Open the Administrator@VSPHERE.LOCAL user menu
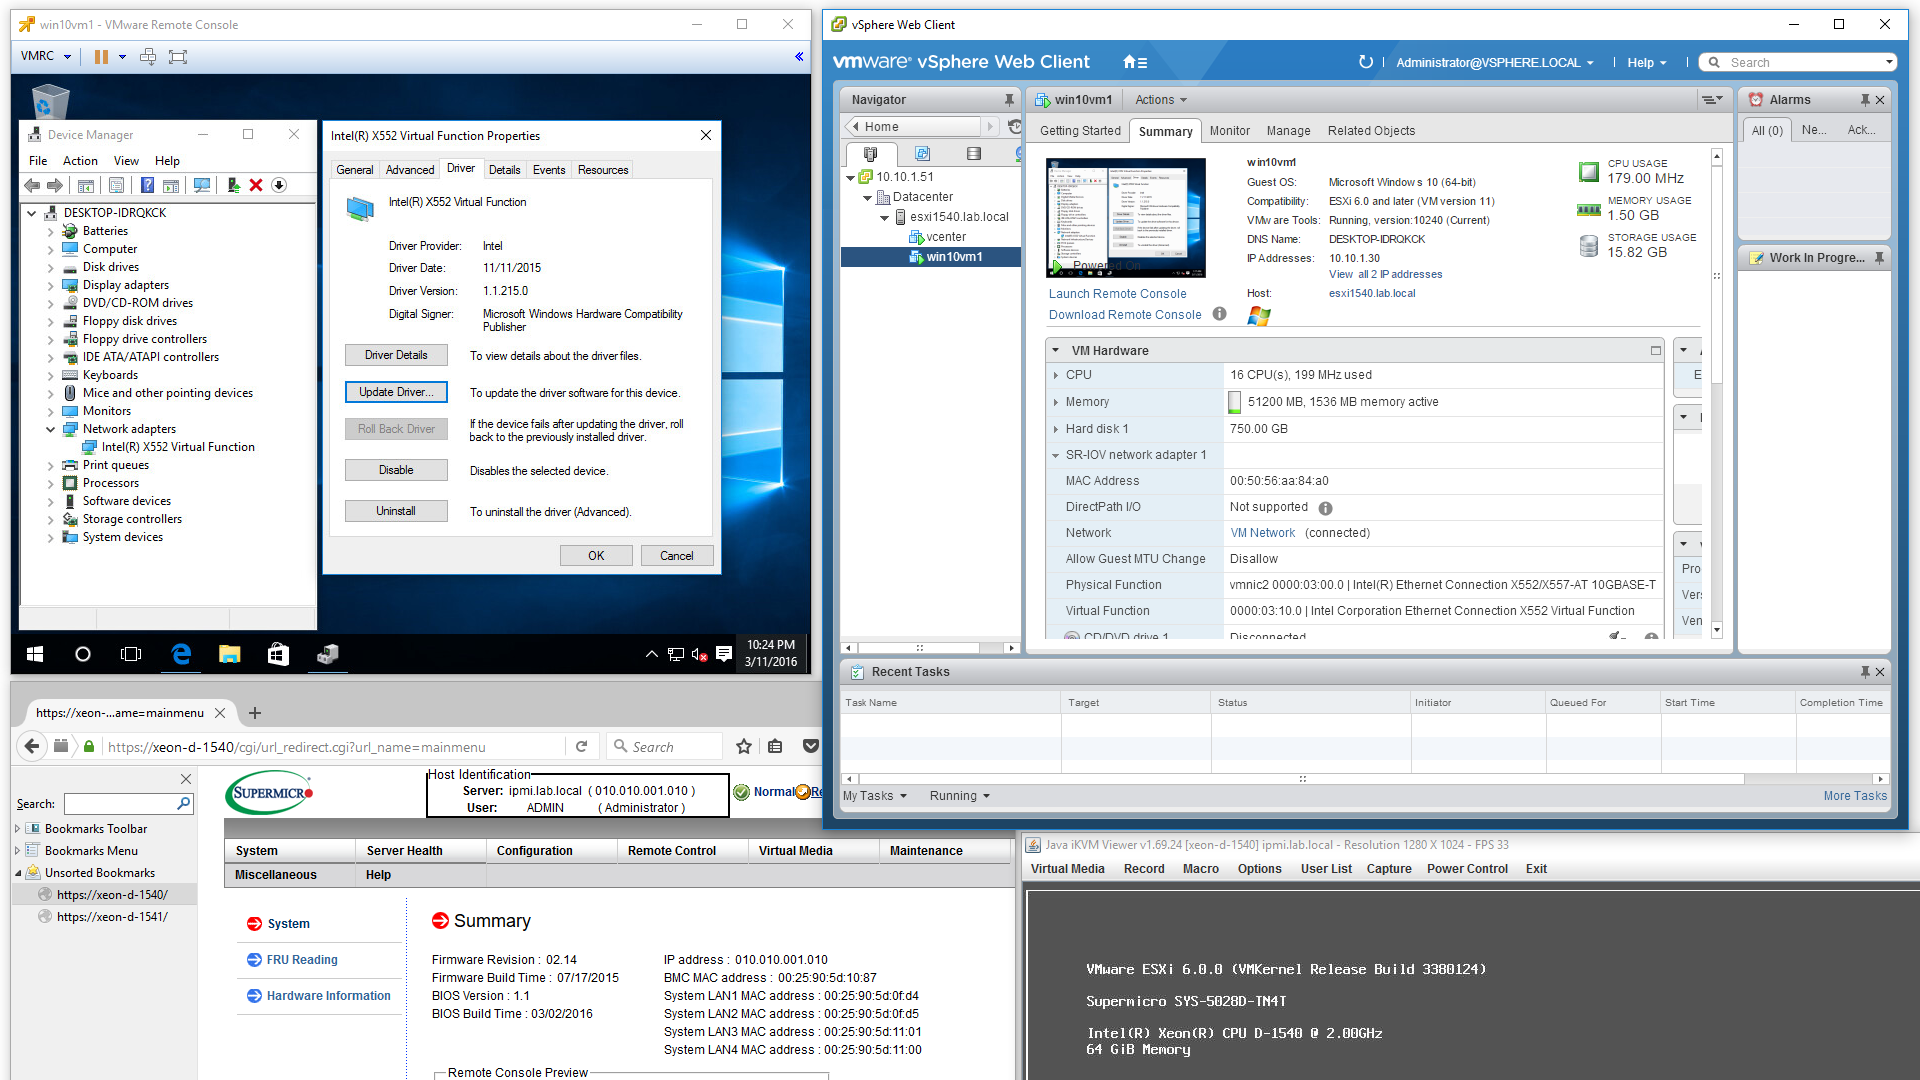This screenshot has width=1920, height=1080. click(1494, 62)
